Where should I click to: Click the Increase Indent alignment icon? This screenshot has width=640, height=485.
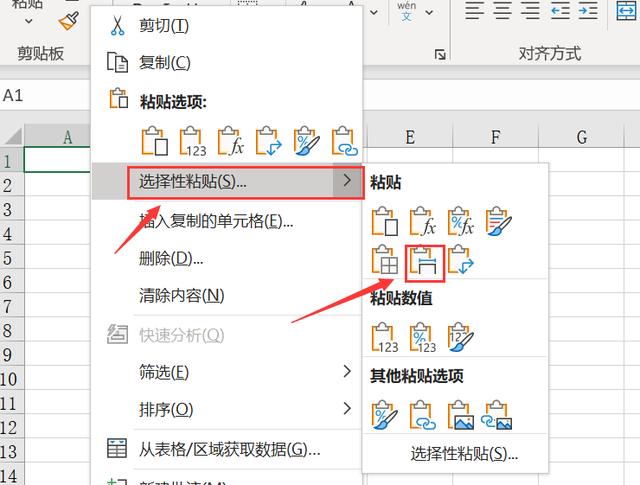(x=589, y=11)
